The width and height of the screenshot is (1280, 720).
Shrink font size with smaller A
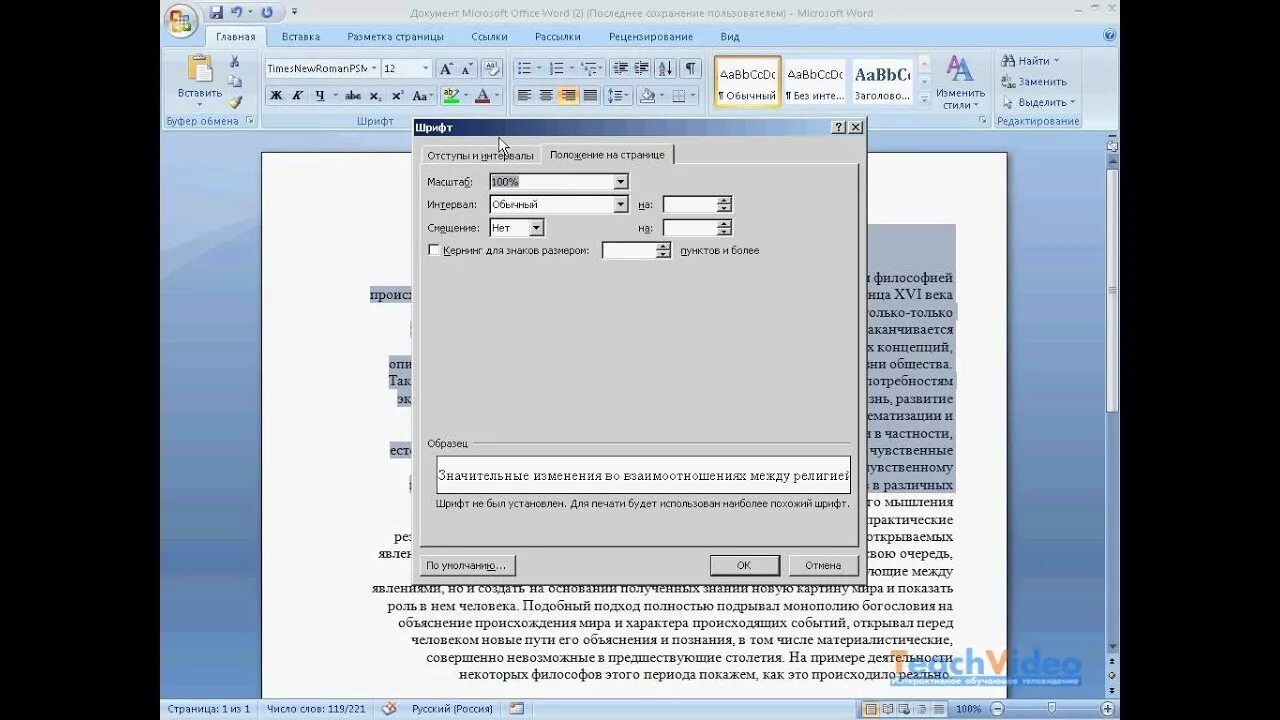coord(467,69)
